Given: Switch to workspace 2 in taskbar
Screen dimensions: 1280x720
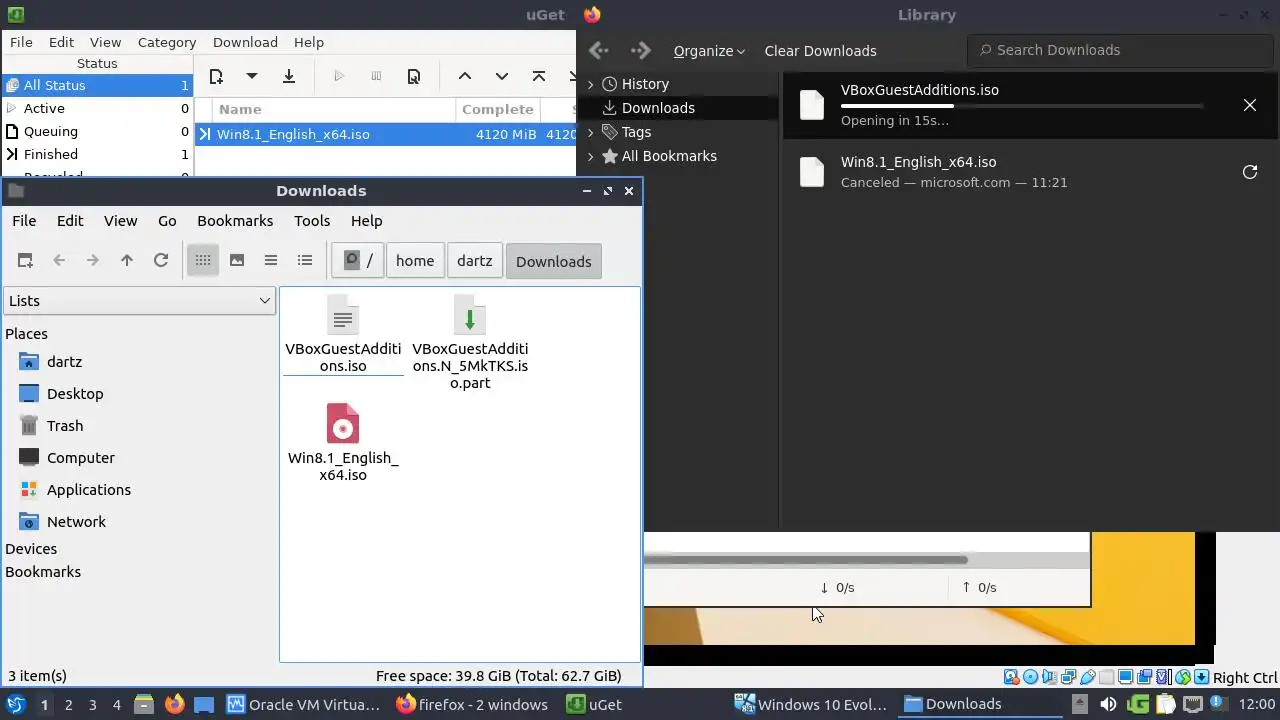Looking at the screenshot, I should pyautogui.click(x=68, y=704).
